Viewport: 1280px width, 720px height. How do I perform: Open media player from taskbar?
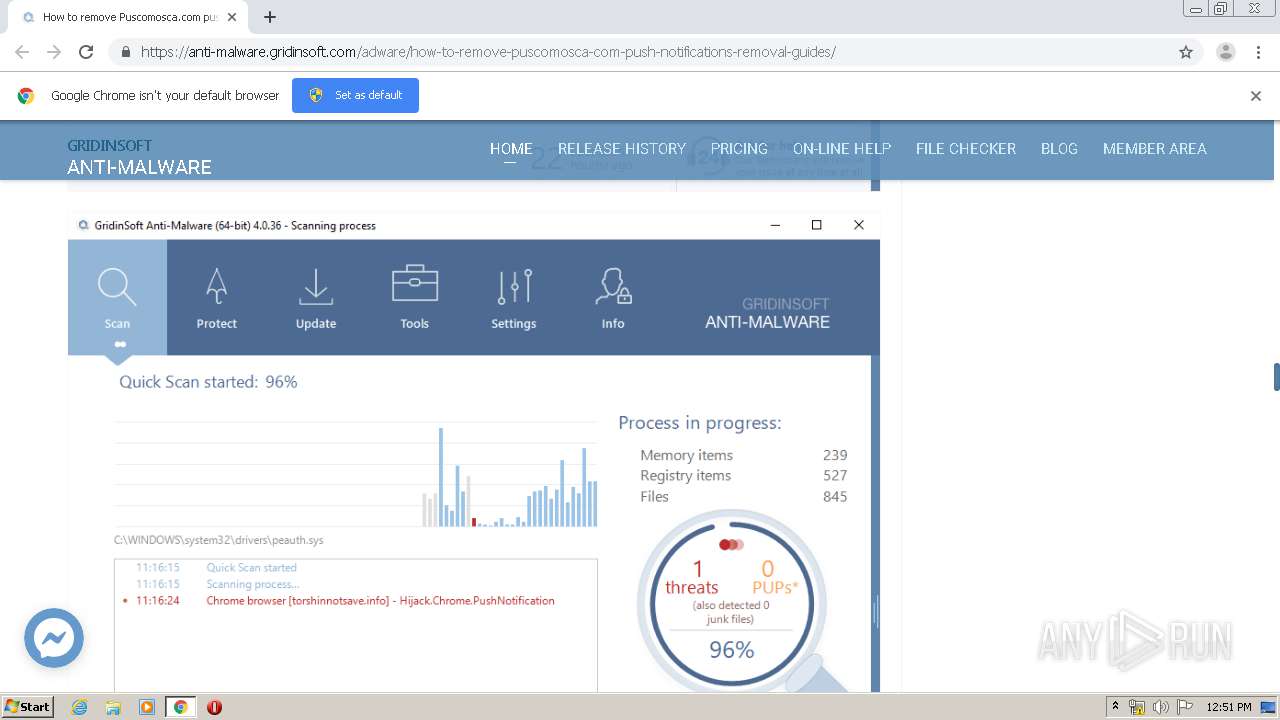tap(147, 707)
